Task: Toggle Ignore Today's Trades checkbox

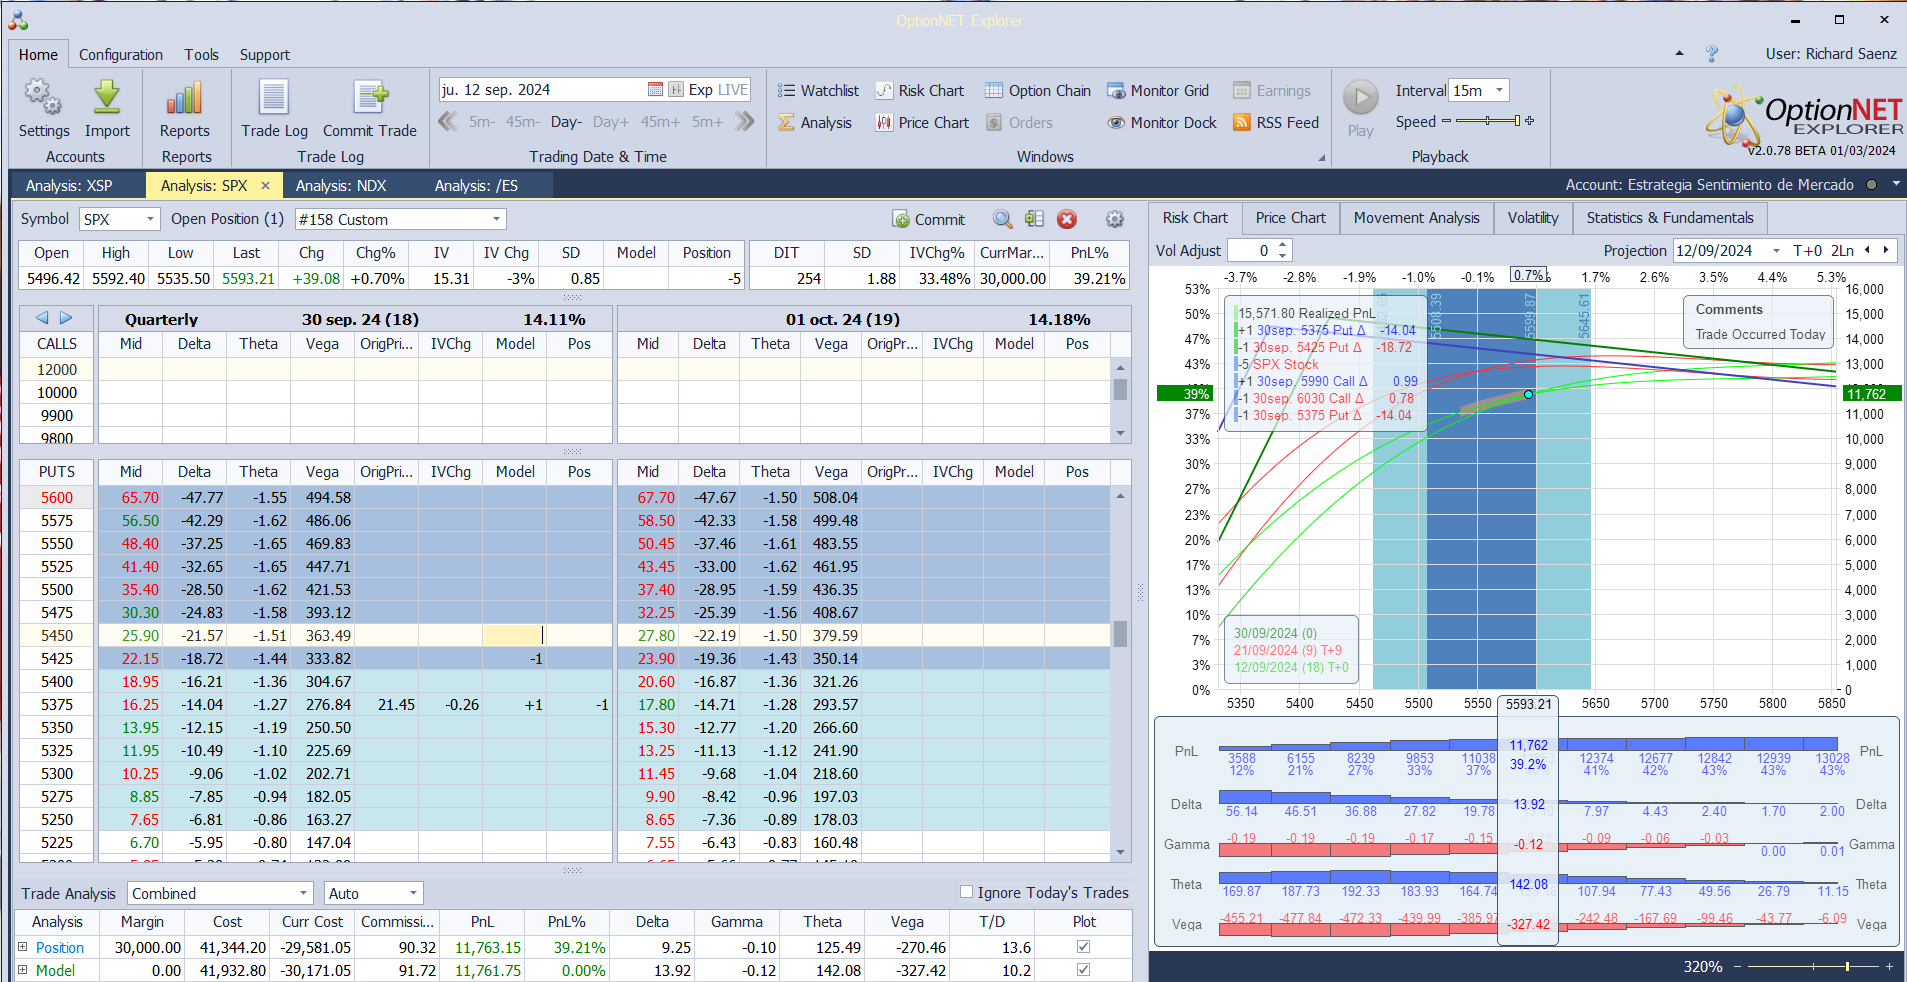Action: [x=966, y=892]
